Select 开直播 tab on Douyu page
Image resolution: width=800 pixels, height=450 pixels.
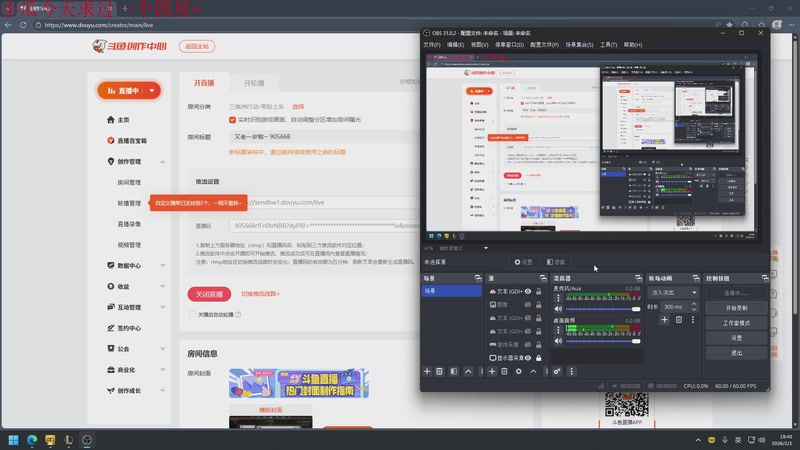(x=204, y=83)
